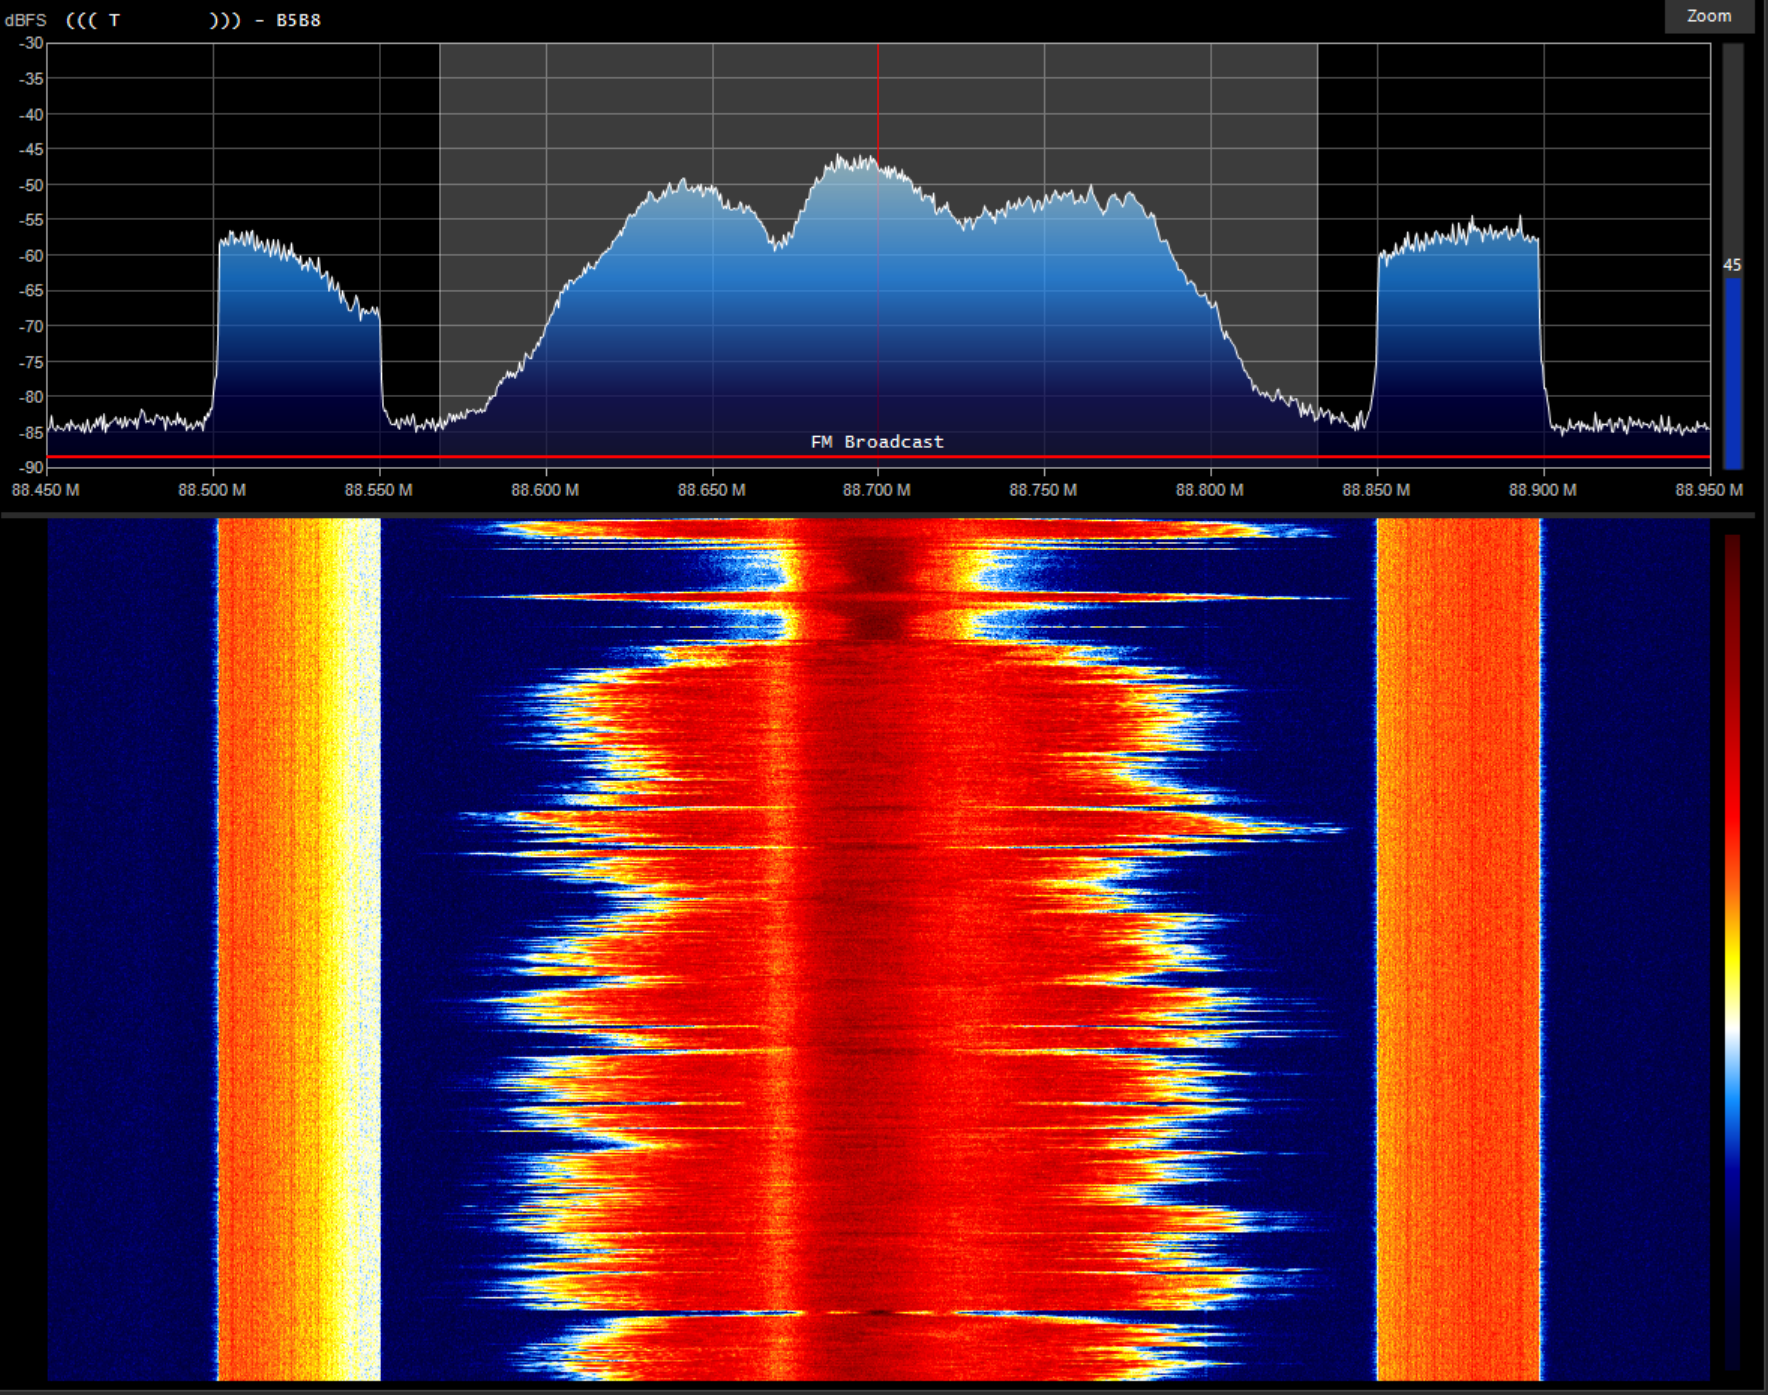Click the 88.900 M frequency label
Viewport: 1768px width, 1395px height.
point(1543,490)
